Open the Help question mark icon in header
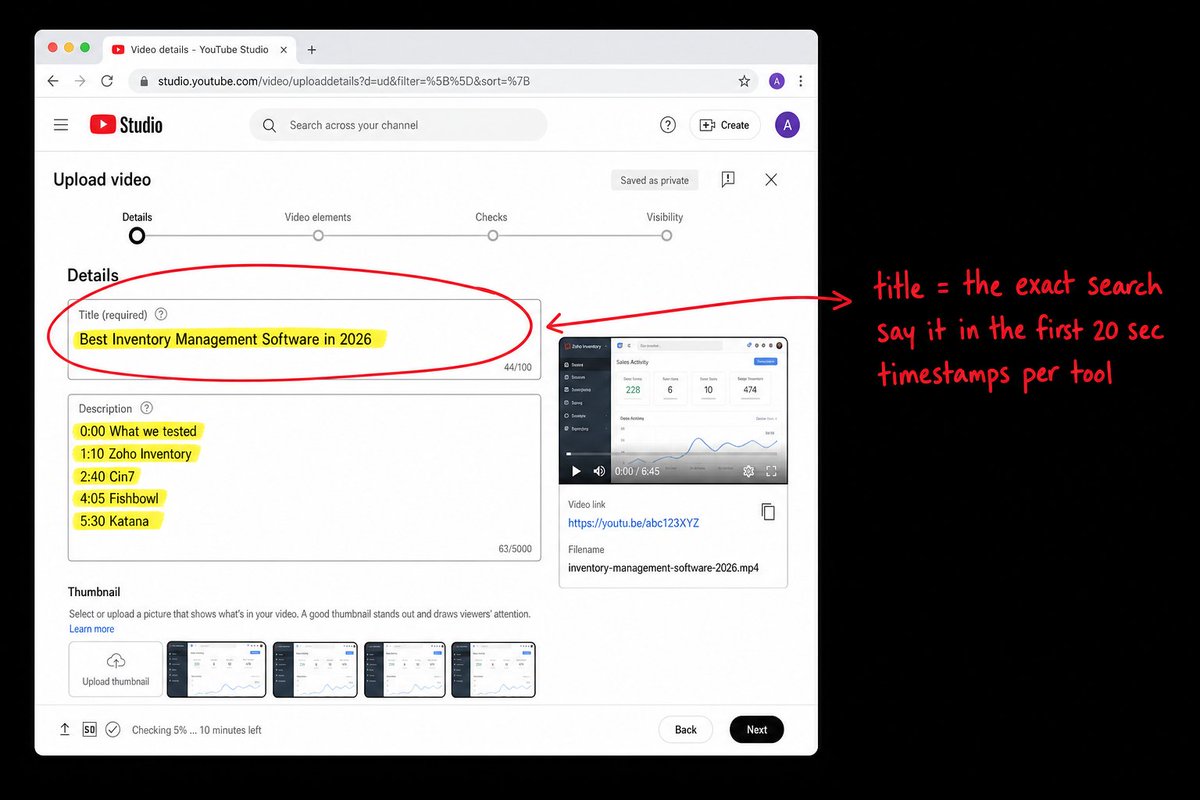The width and height of the screenshot is (1200, 800). [668, 125]
